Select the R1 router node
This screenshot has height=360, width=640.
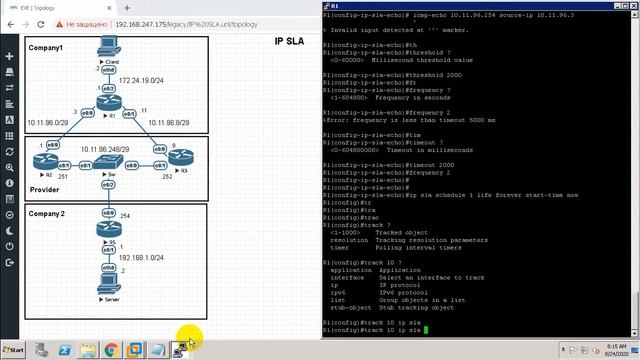click(x=109, y=102)
